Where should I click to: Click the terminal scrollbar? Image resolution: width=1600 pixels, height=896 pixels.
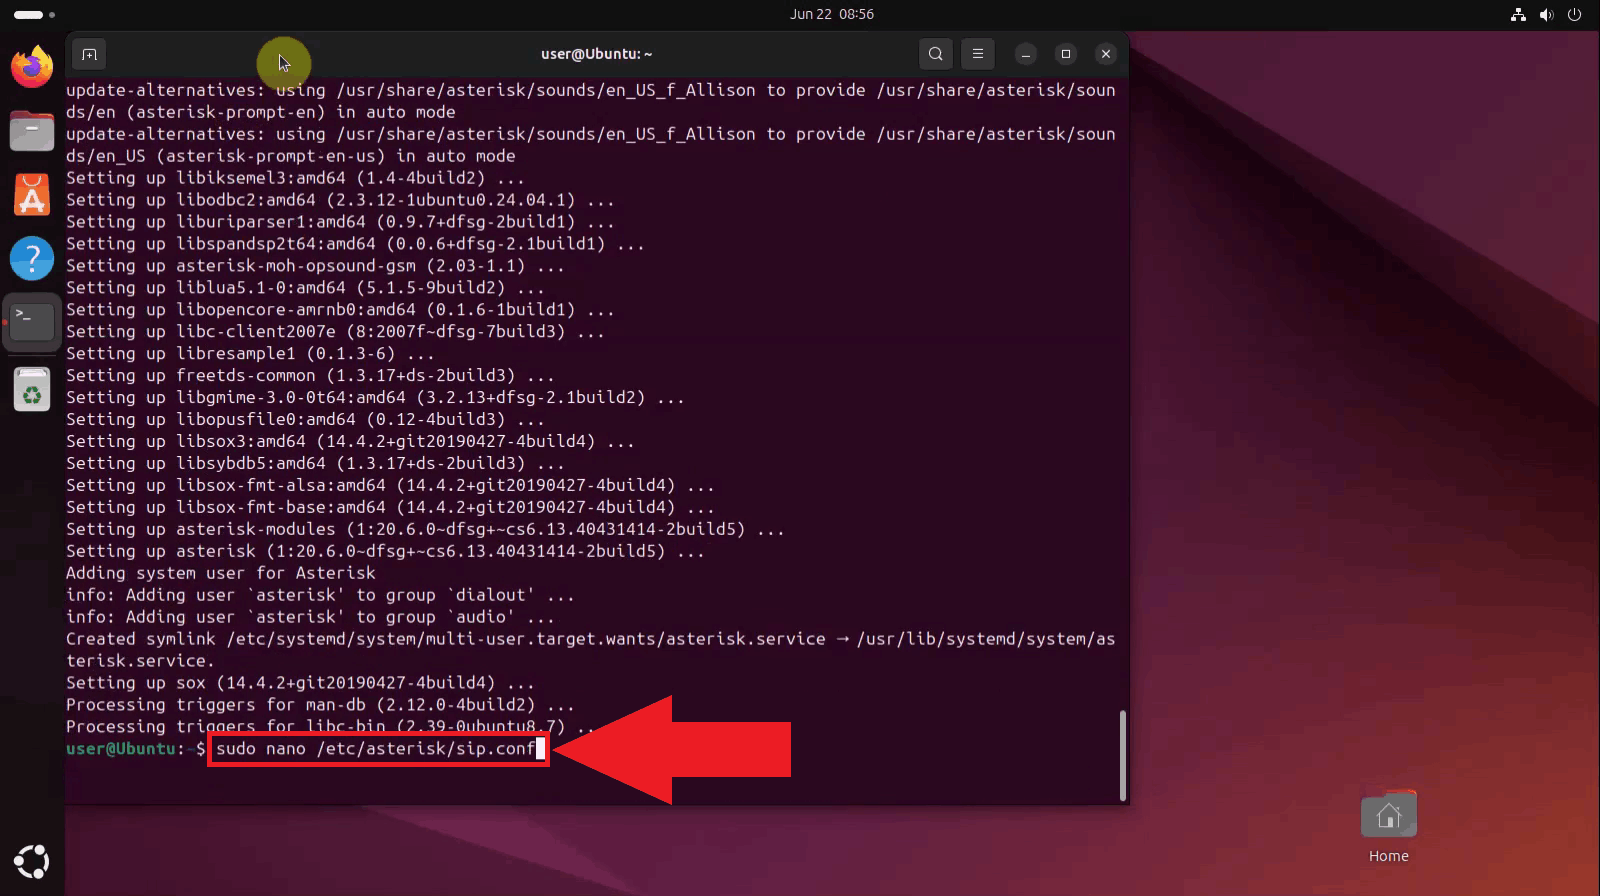tap(1123, 756)
